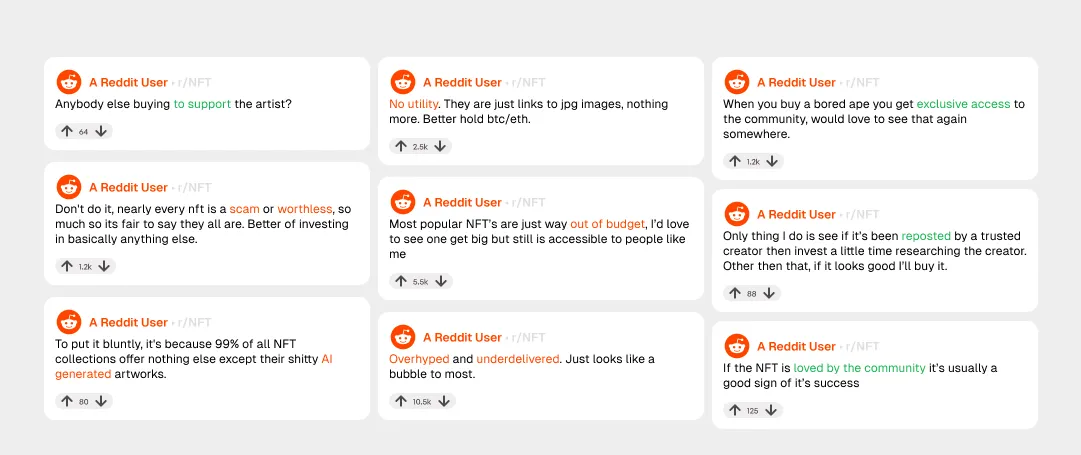The height and width of the screenshot is (455, 1081).
Task: Click the 80 vote count
Action: pyautogui.click(x=83, y=402)
